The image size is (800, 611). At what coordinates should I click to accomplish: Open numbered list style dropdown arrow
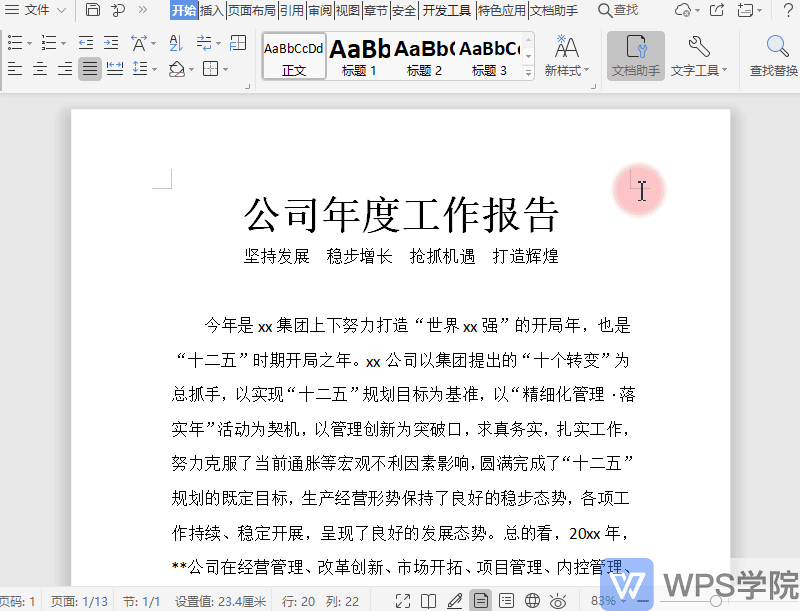pos(64,44)
